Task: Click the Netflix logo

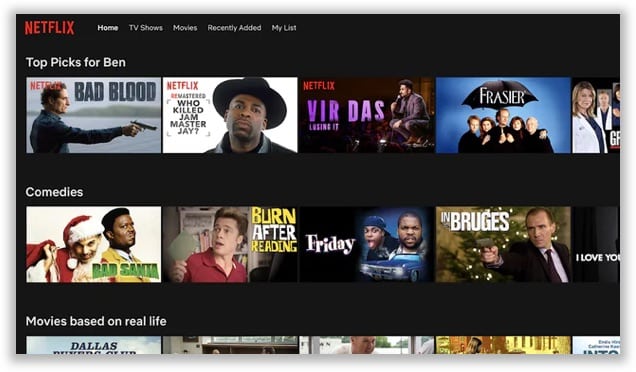Action: pyautogui.click(x=49, y=28)
